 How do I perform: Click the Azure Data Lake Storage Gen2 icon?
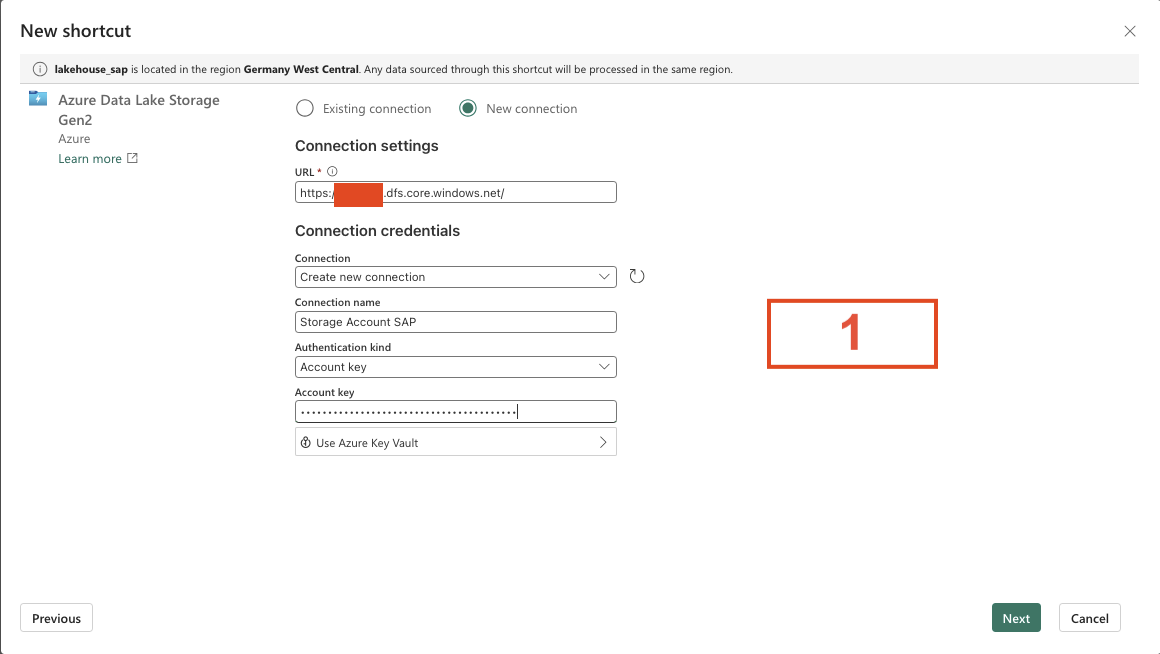(x=38, y=99)
